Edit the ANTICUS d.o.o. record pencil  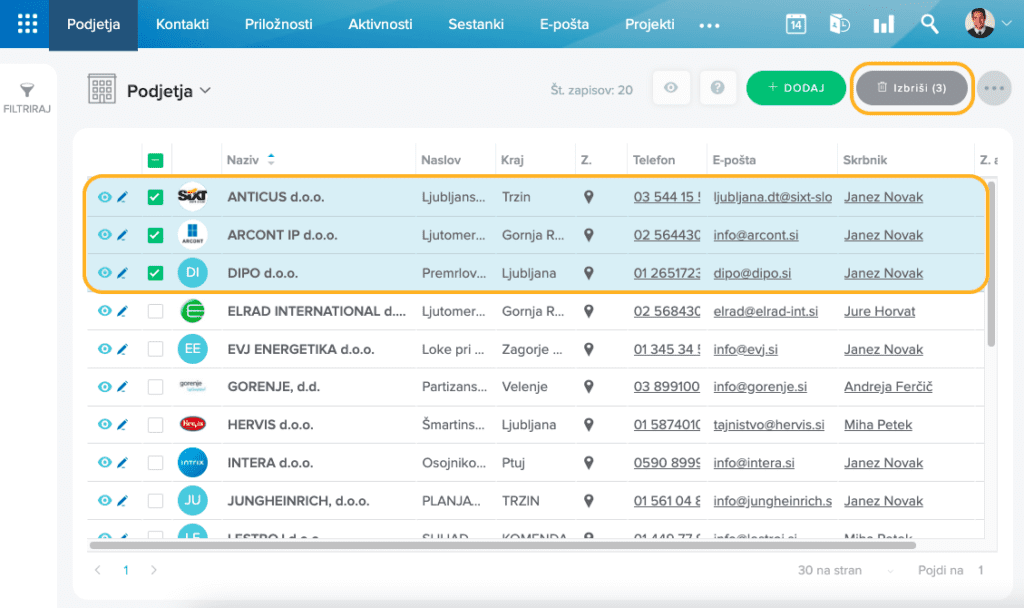click(122, 197)
